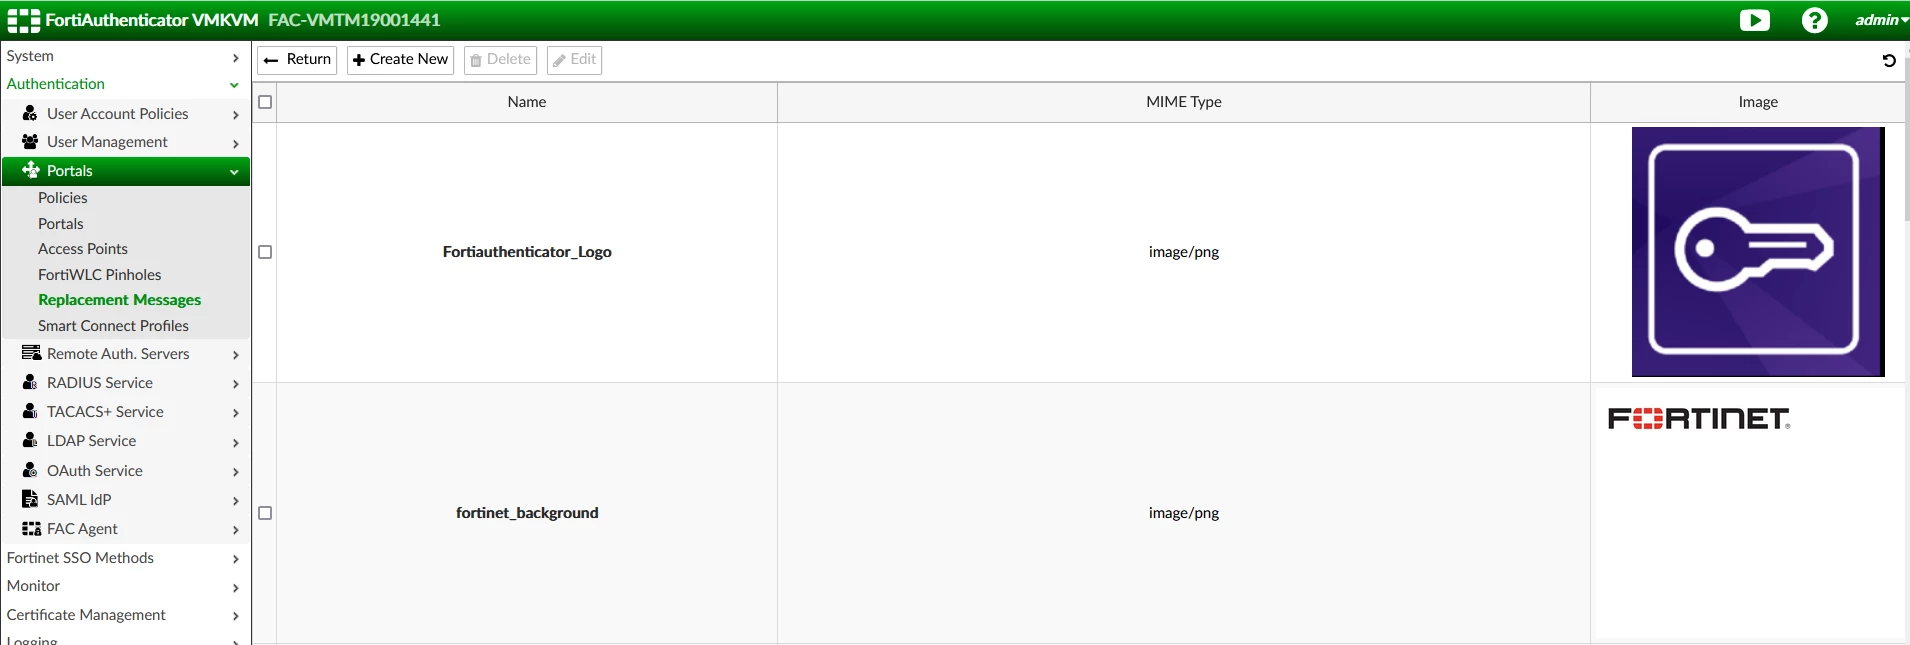1910x645 pixels.
Task: Select Replacement Messages submenu item
Action: pos(120,300)
